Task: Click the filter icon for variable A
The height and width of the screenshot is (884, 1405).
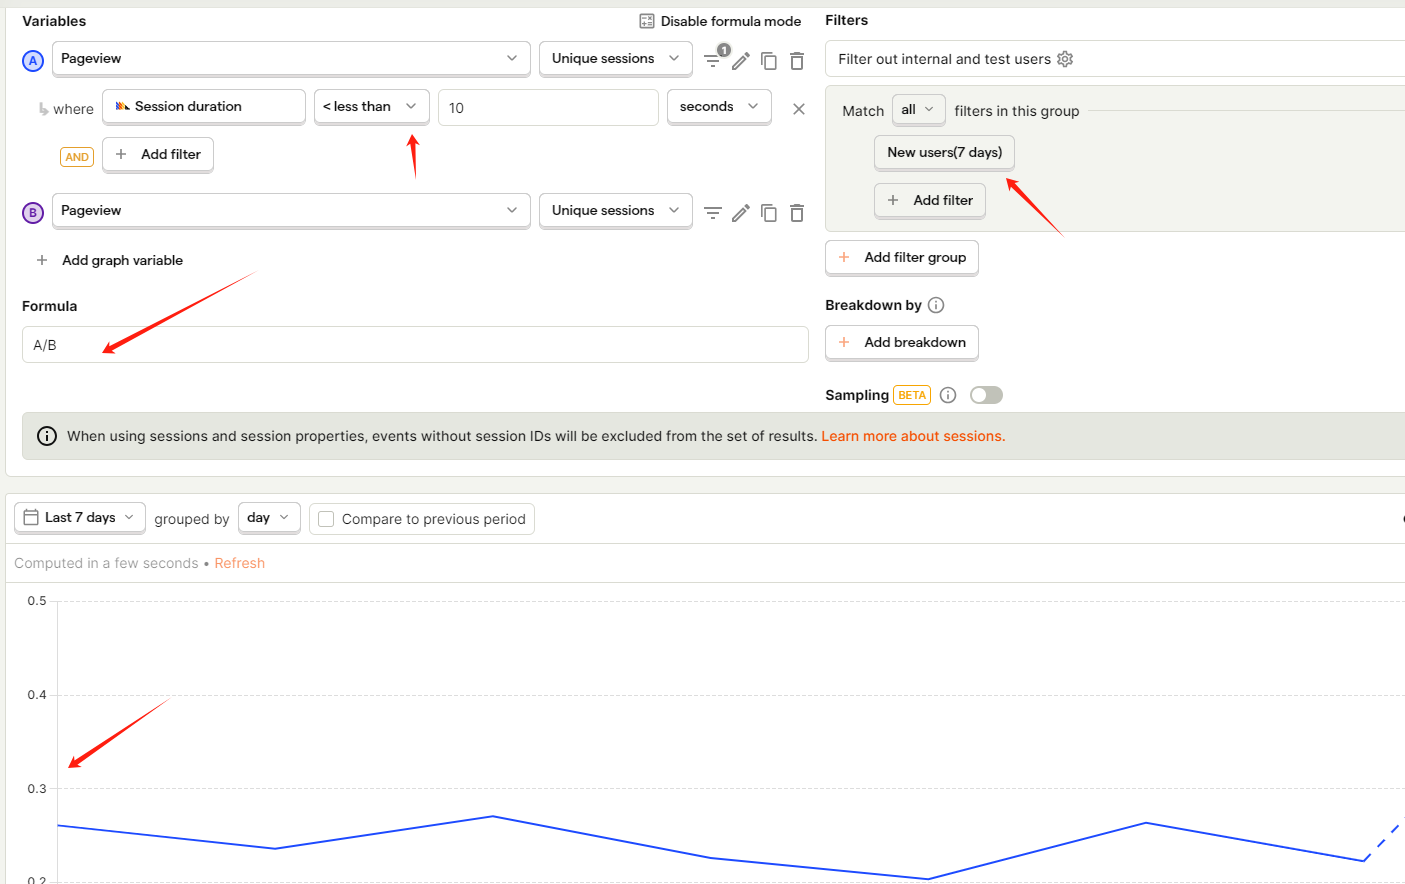Action: 712,60
